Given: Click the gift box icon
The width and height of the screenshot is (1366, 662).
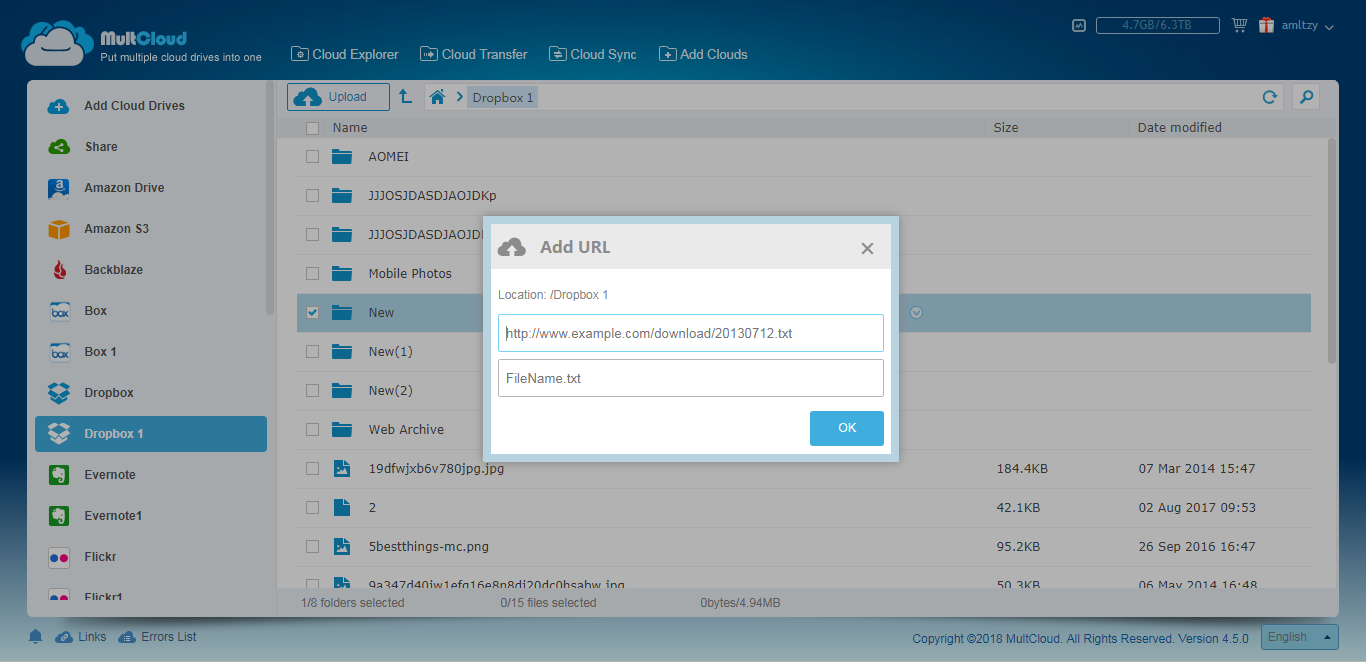Looking at the screenshot, I should click(x=1266, y=26).
